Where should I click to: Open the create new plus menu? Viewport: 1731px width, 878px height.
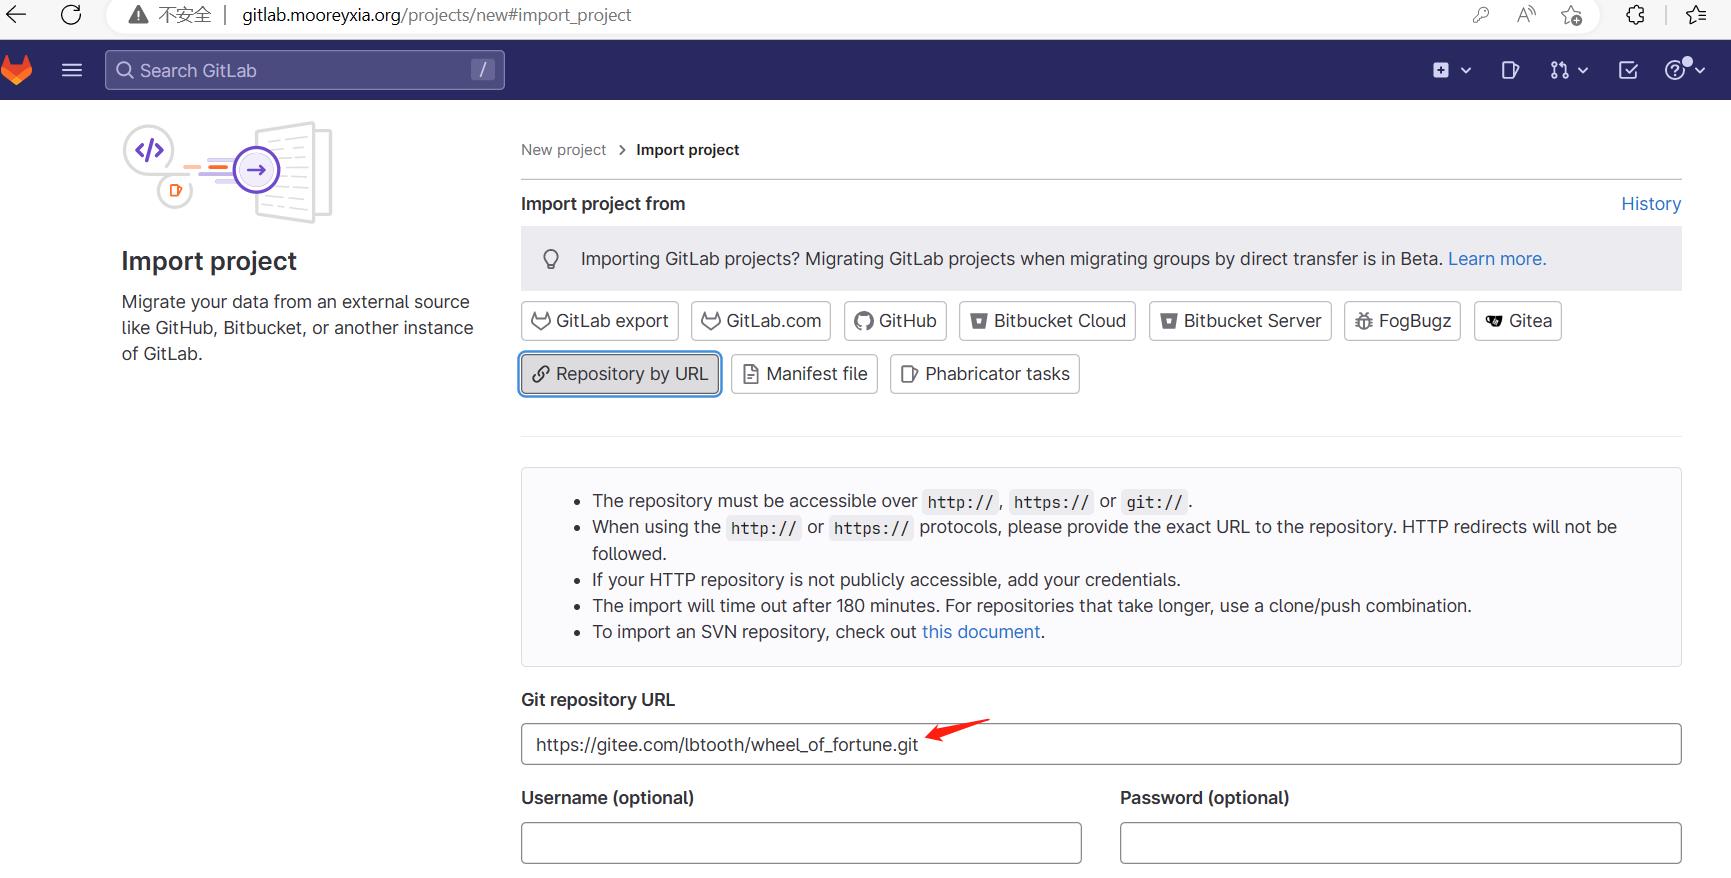pyautogui.click(x=1452, y=70)
